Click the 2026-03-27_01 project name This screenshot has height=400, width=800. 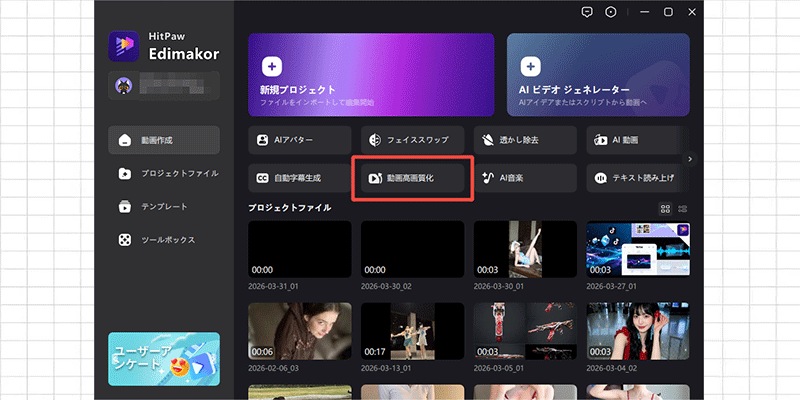[x=611, y=286]
